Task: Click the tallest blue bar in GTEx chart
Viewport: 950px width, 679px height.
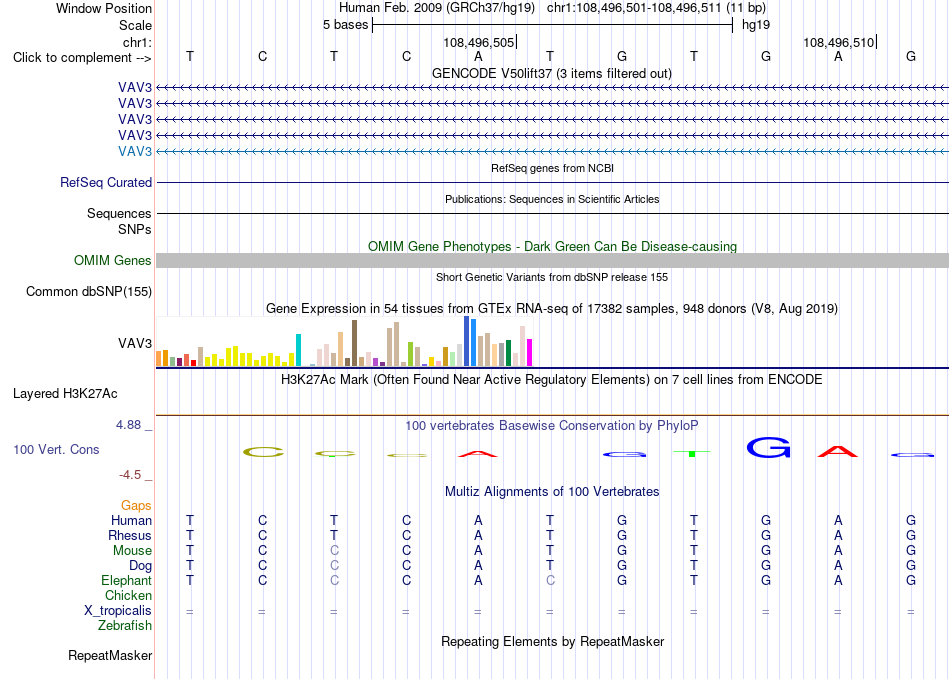Action: pyautogui.click(x=467, y=341)
